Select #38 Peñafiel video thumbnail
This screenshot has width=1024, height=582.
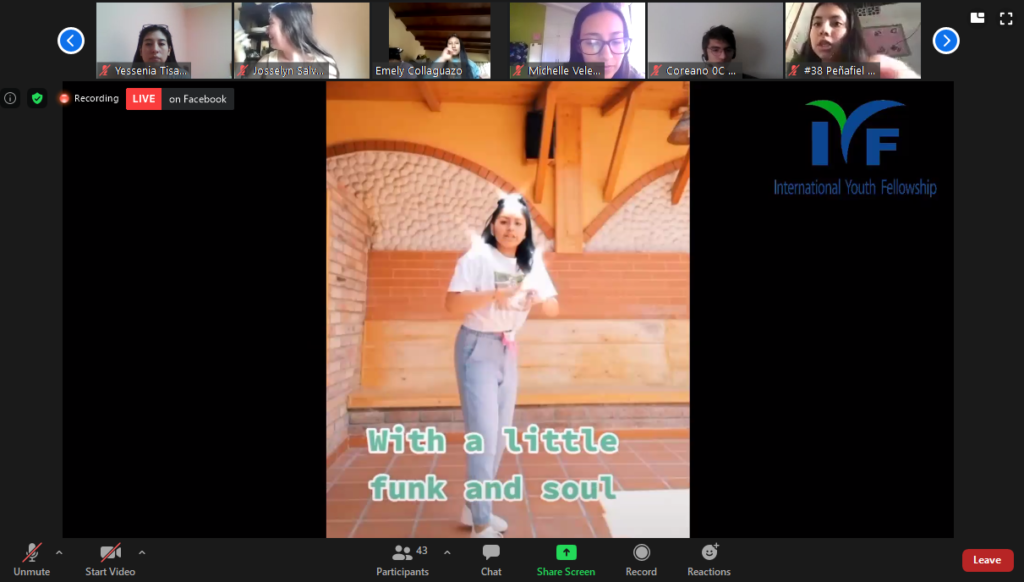point(853,40)
